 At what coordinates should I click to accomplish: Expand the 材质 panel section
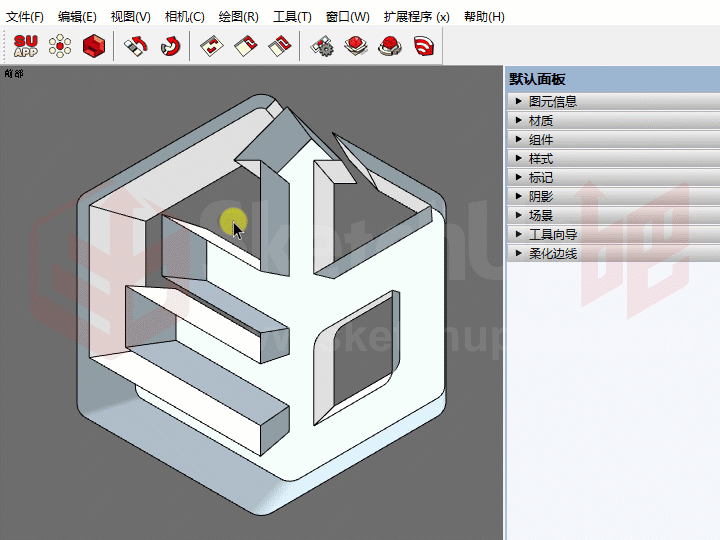pyautogui.click(x=541, y=120)
